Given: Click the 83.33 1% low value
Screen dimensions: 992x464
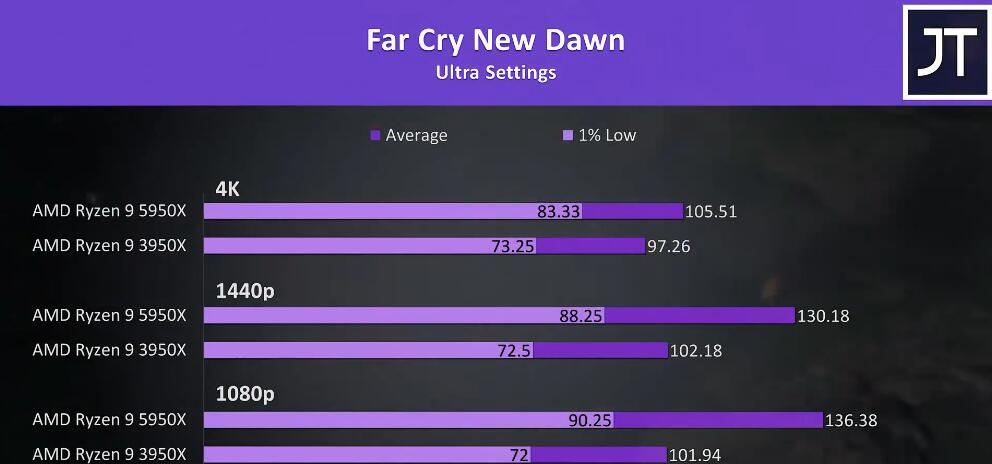Looking at the screenshot, I should (x=558, y=211).
